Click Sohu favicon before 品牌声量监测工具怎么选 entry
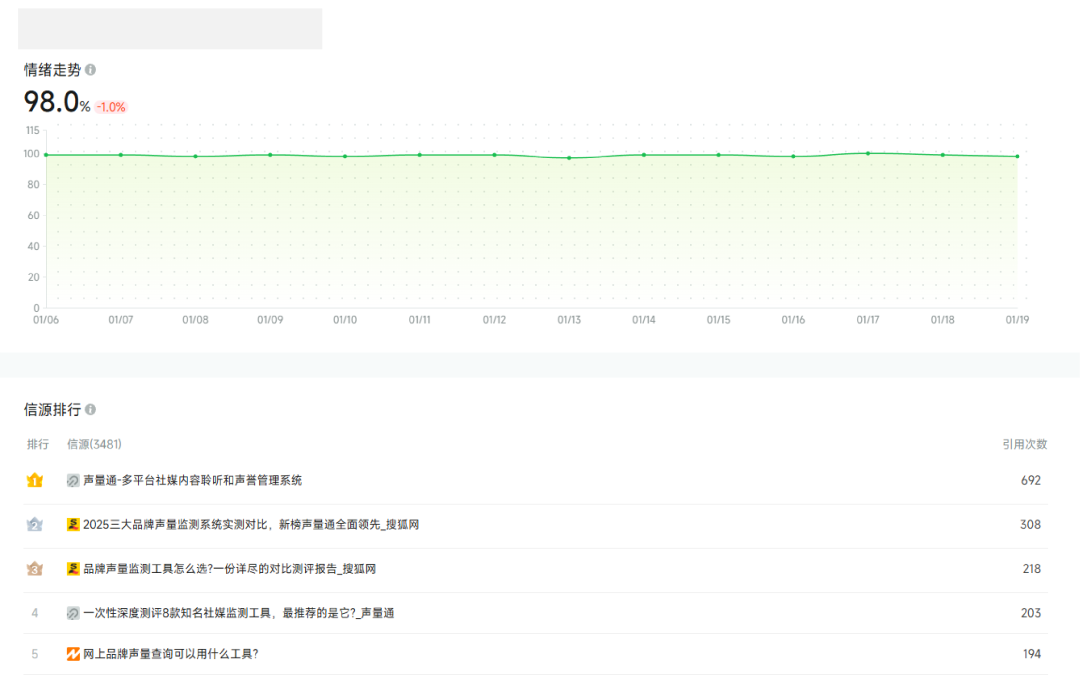 point(73,569)
